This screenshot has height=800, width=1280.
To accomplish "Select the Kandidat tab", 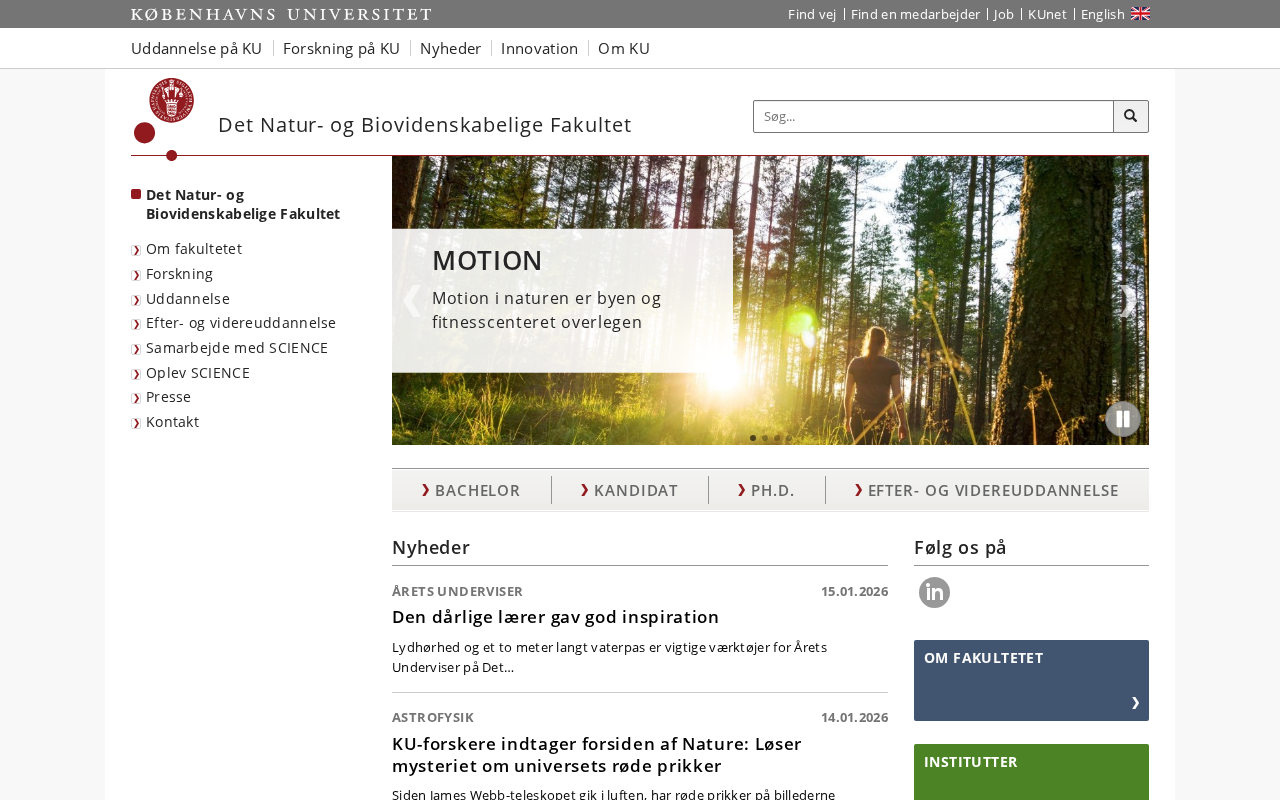I will pos(629,490).
